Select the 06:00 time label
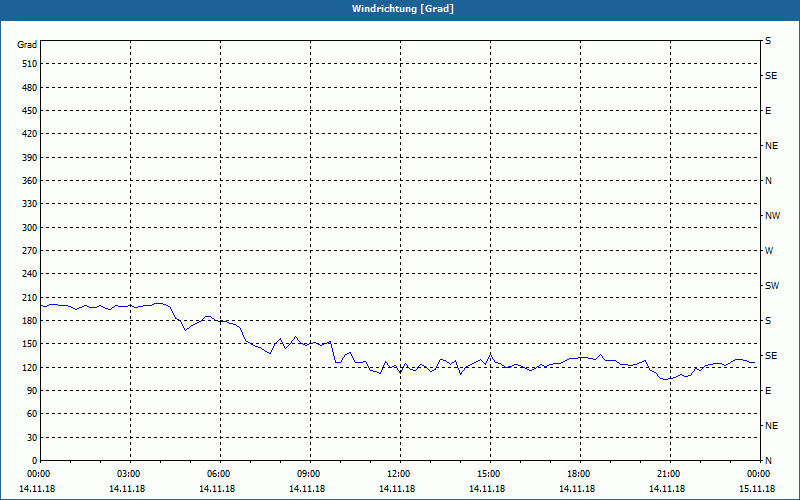 pos(220,474)
